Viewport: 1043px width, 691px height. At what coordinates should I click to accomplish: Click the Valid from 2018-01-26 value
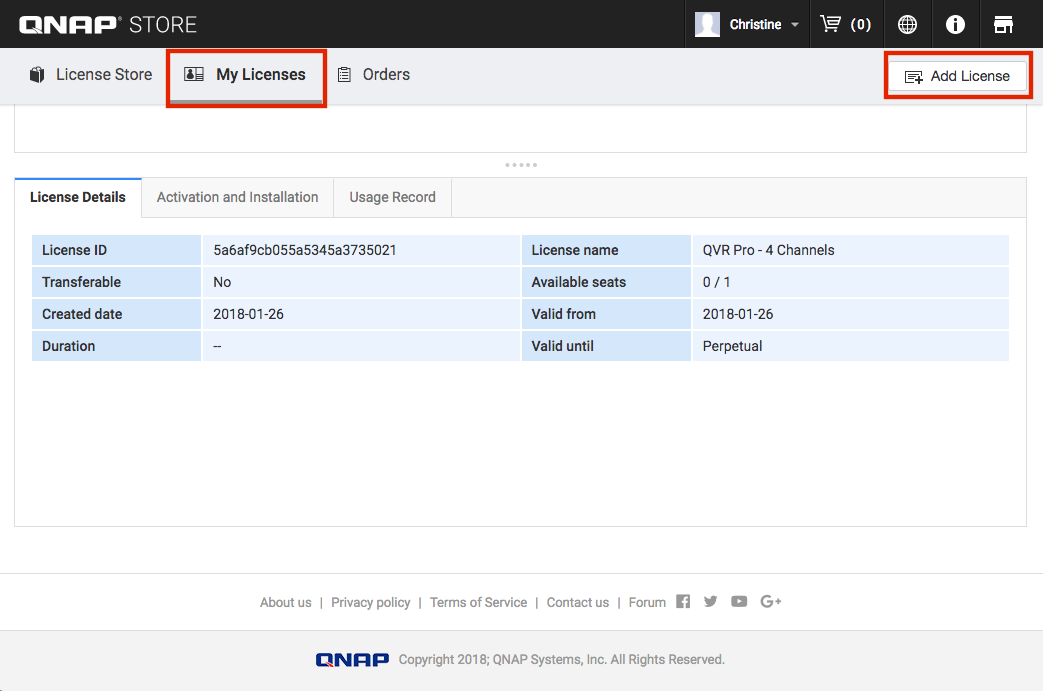[738, 314]
